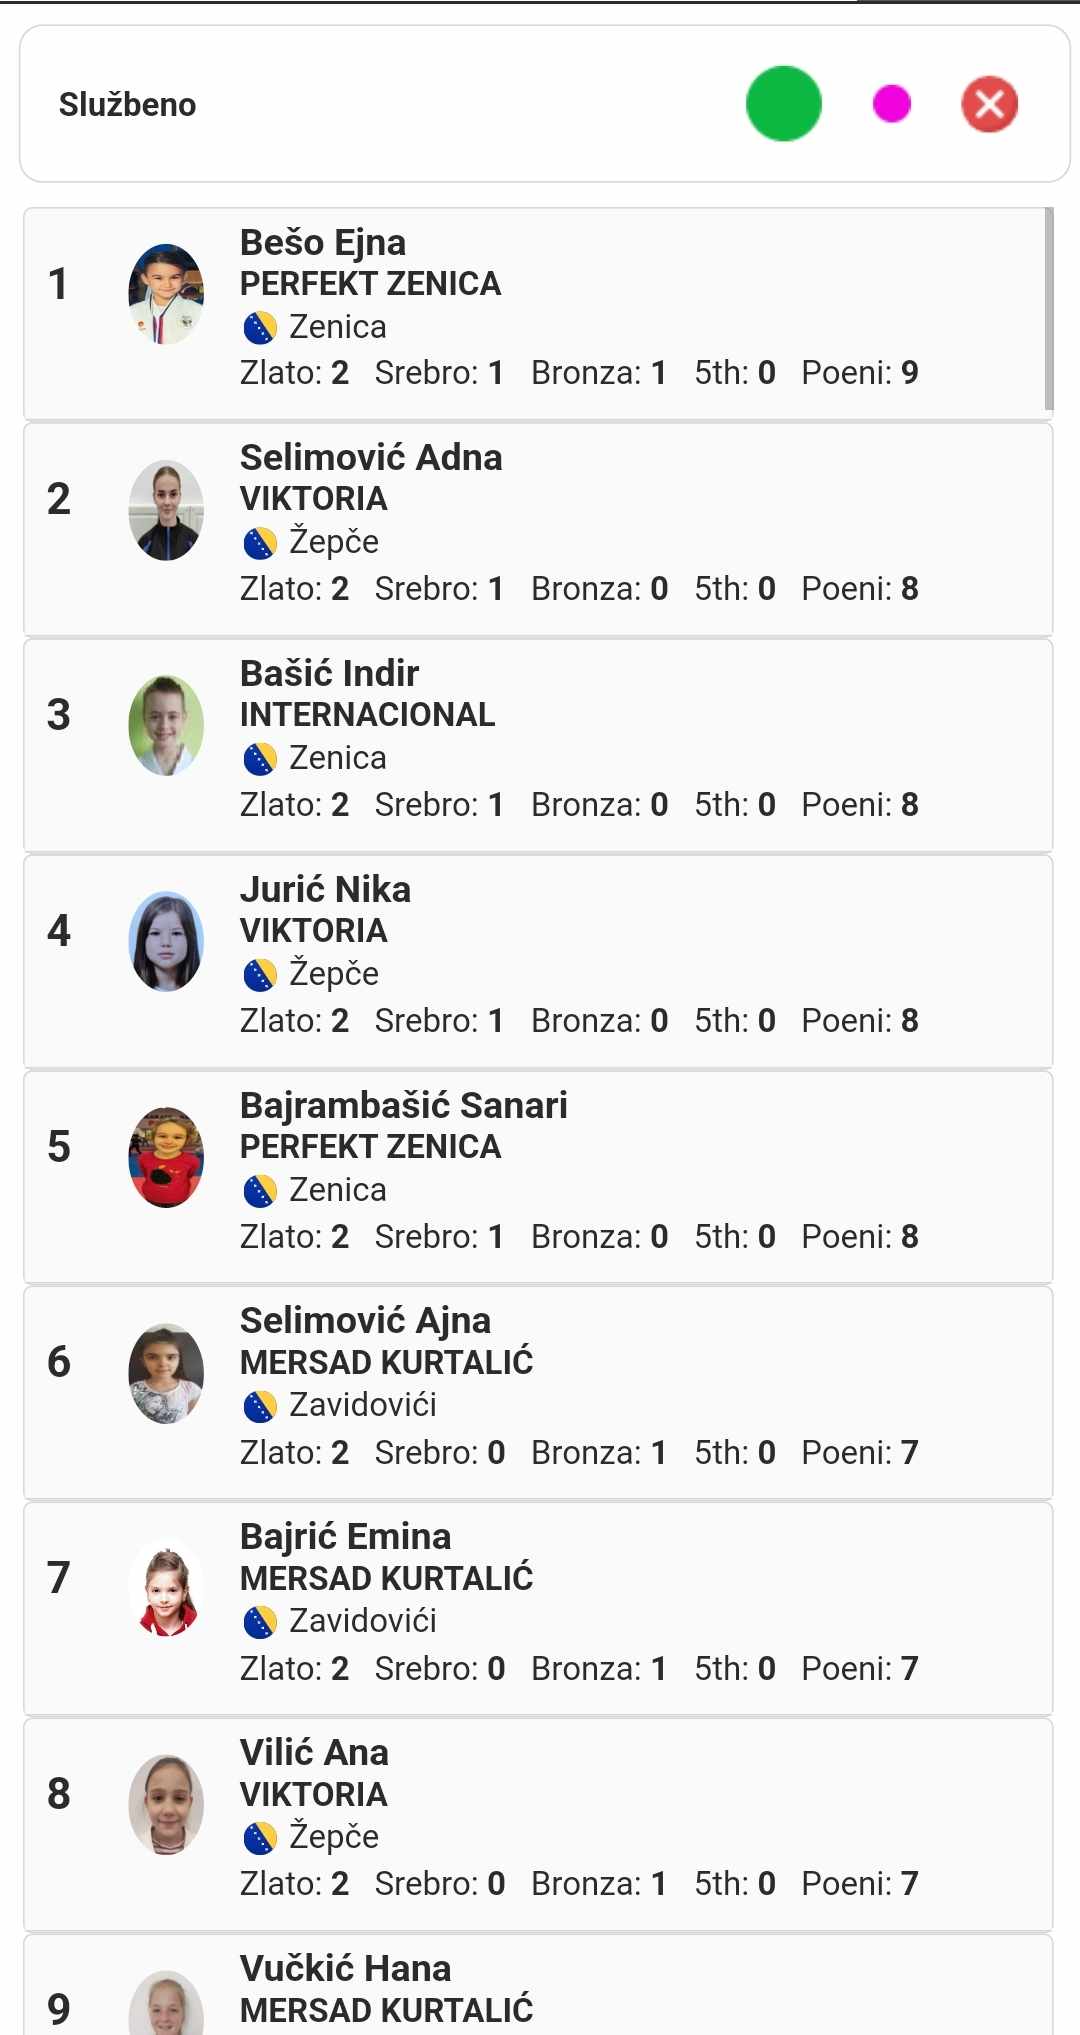This screenshot has width=1080, height=2035.
Task: Open Selimović Adna's profile photo
Action: tap(166, 510)
